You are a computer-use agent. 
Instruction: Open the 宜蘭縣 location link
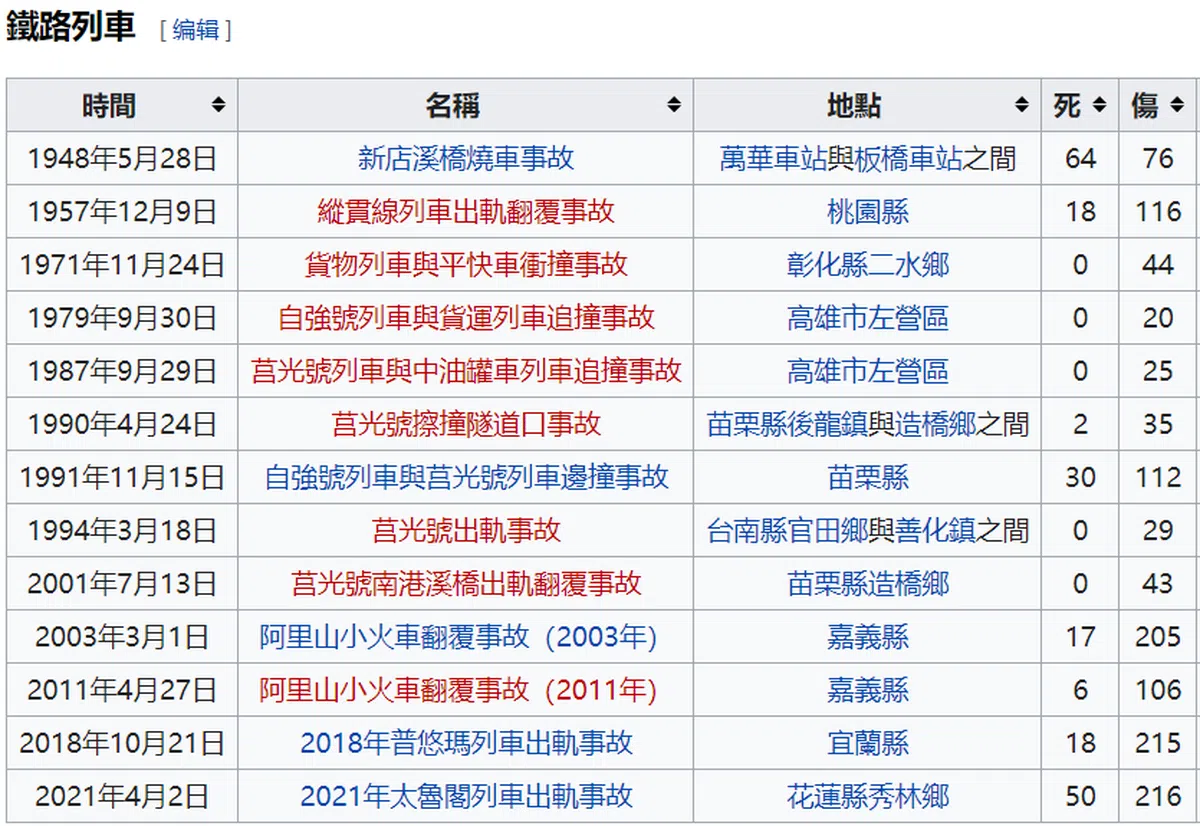(867, 743)
